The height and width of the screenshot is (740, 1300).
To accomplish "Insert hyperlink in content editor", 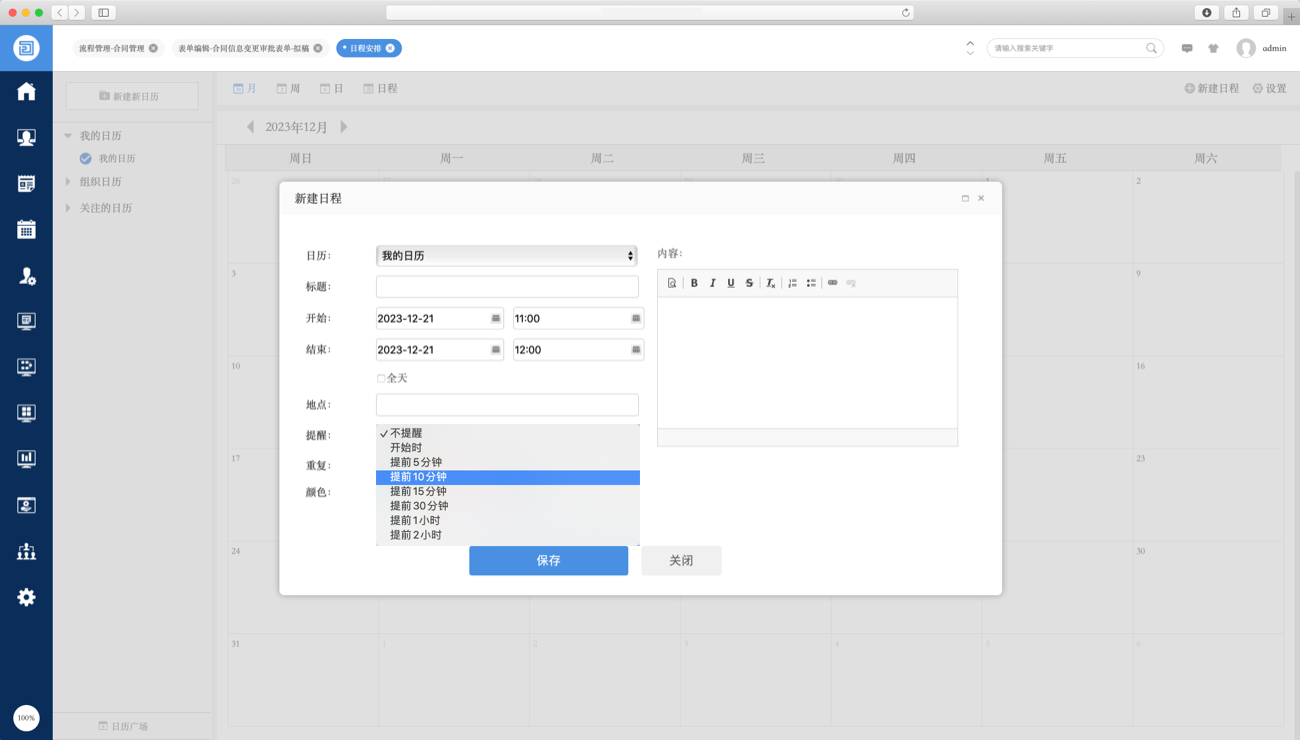I will 832,283.
